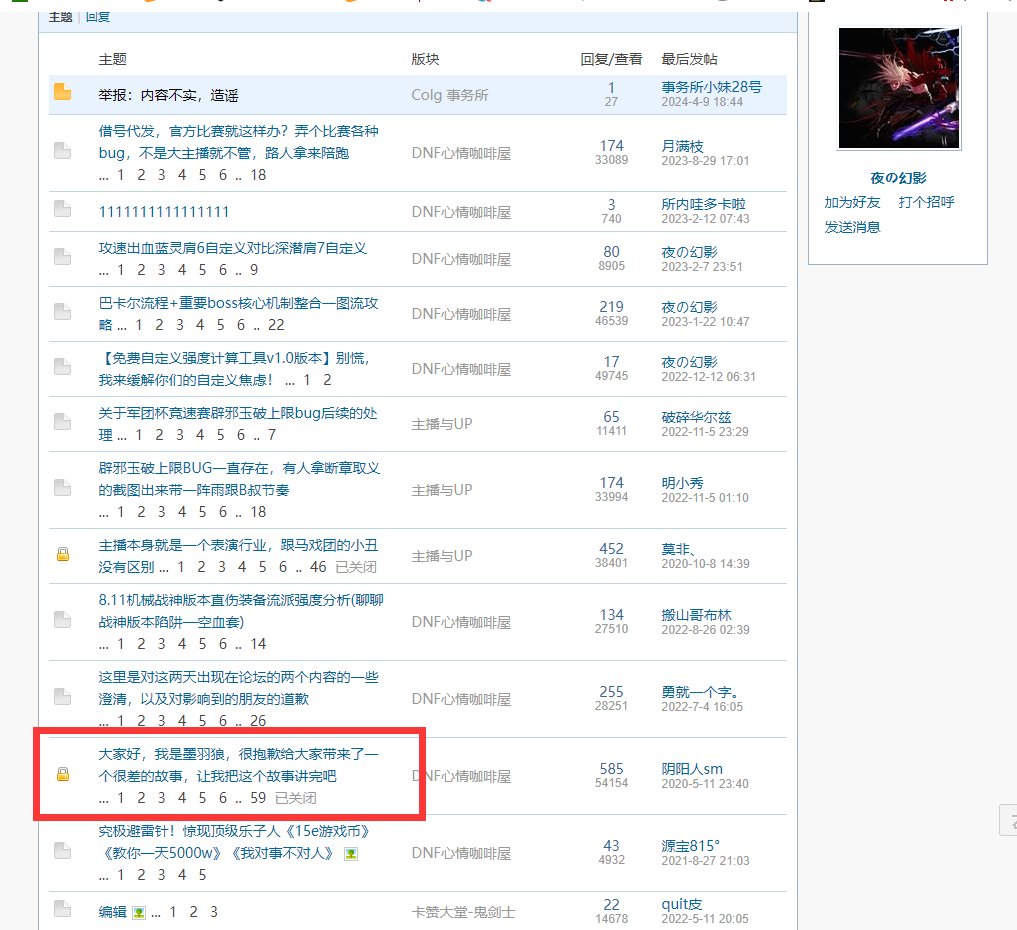Image resolution: width=1017 pixels, height=930 pixels.
Task: Open thread 这里是对这两天出现在论坛的两个内容
Action: (239, 688)
